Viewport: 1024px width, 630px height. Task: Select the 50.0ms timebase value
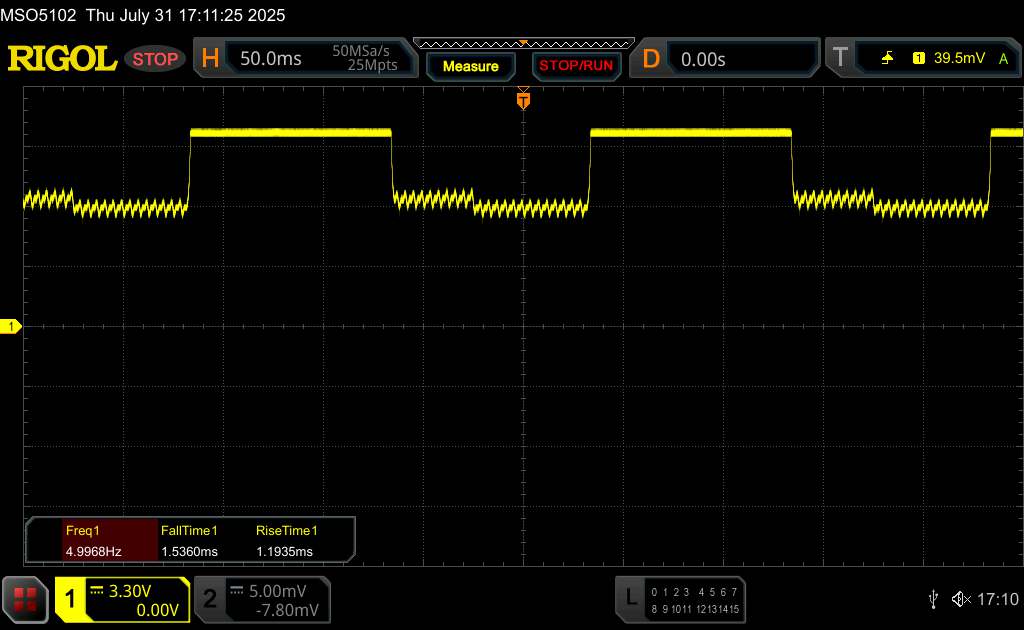[x=271, y=59]
